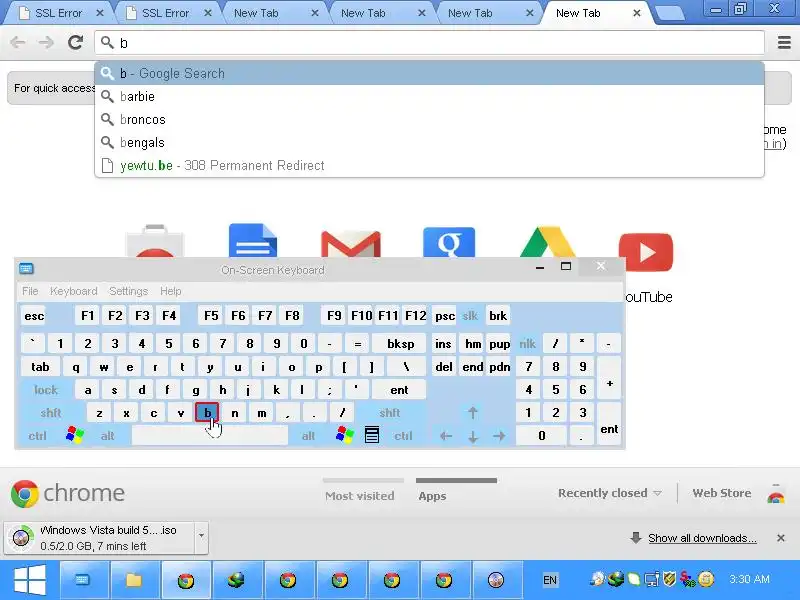Open File Explorer from the taskbar

[x=134, y=580]
